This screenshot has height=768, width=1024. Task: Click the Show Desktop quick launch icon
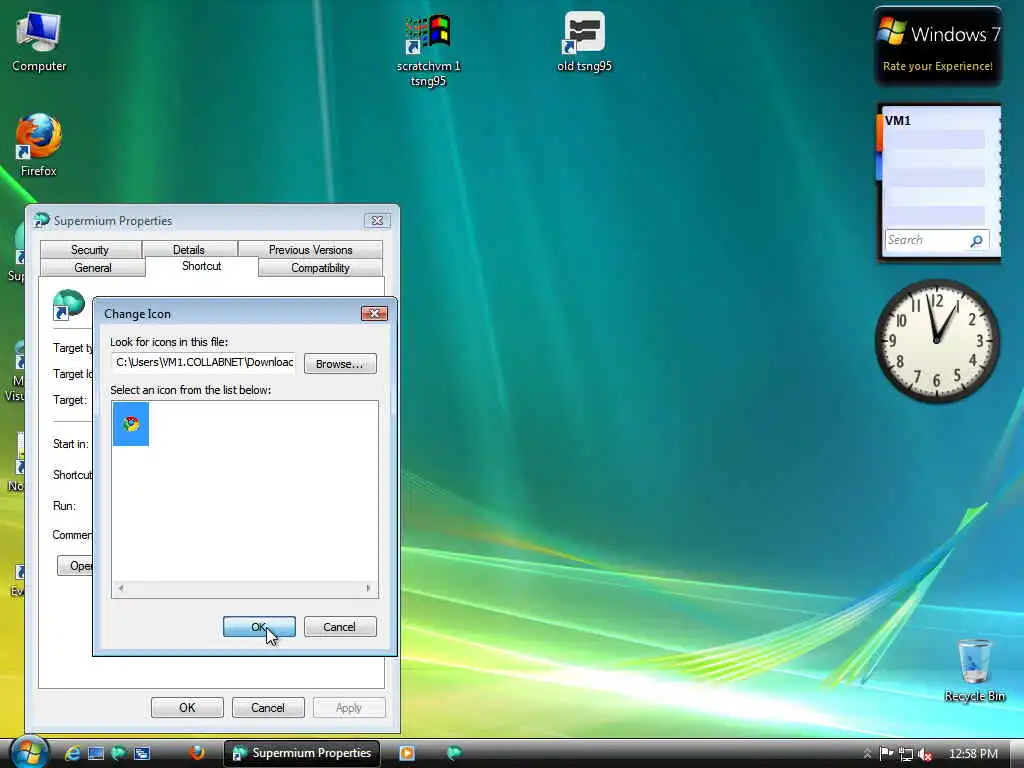tap(96, 754)
